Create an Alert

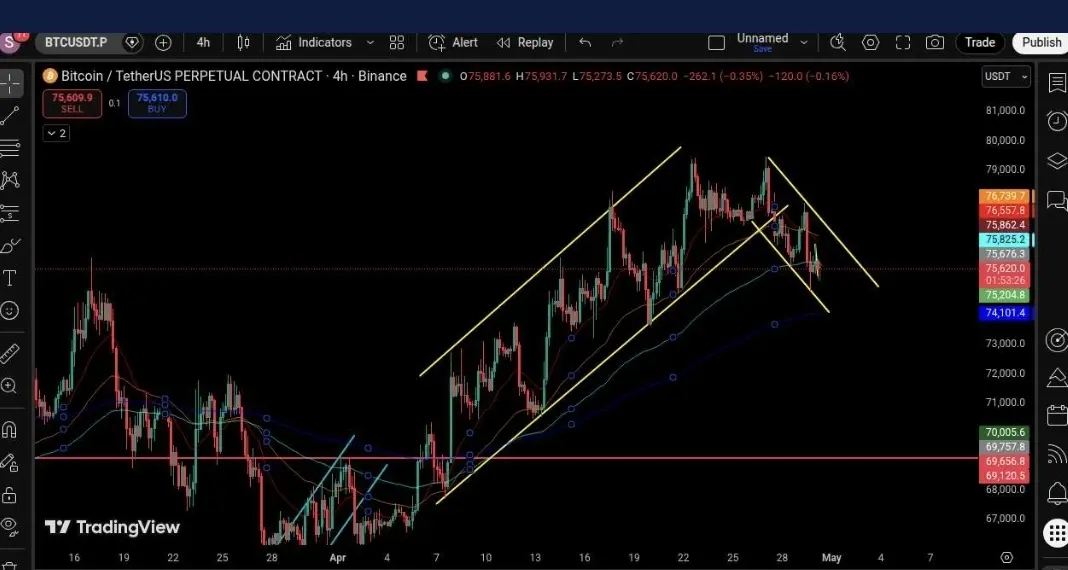453,42
